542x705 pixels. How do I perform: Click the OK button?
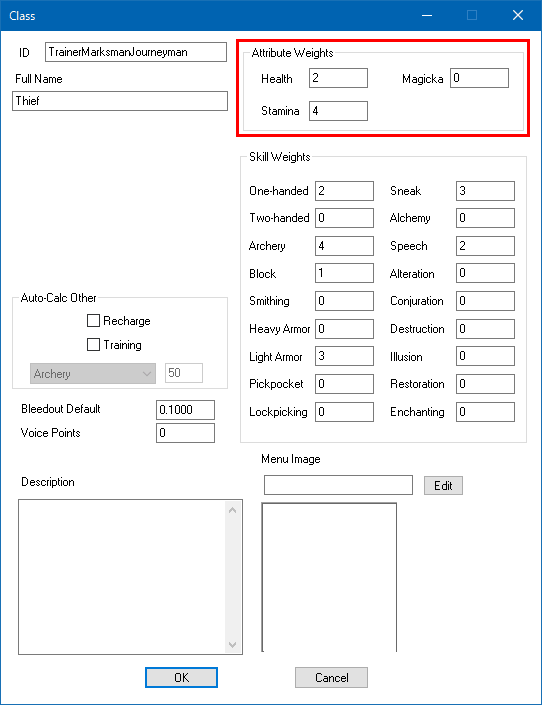click(x=181, y=677)
